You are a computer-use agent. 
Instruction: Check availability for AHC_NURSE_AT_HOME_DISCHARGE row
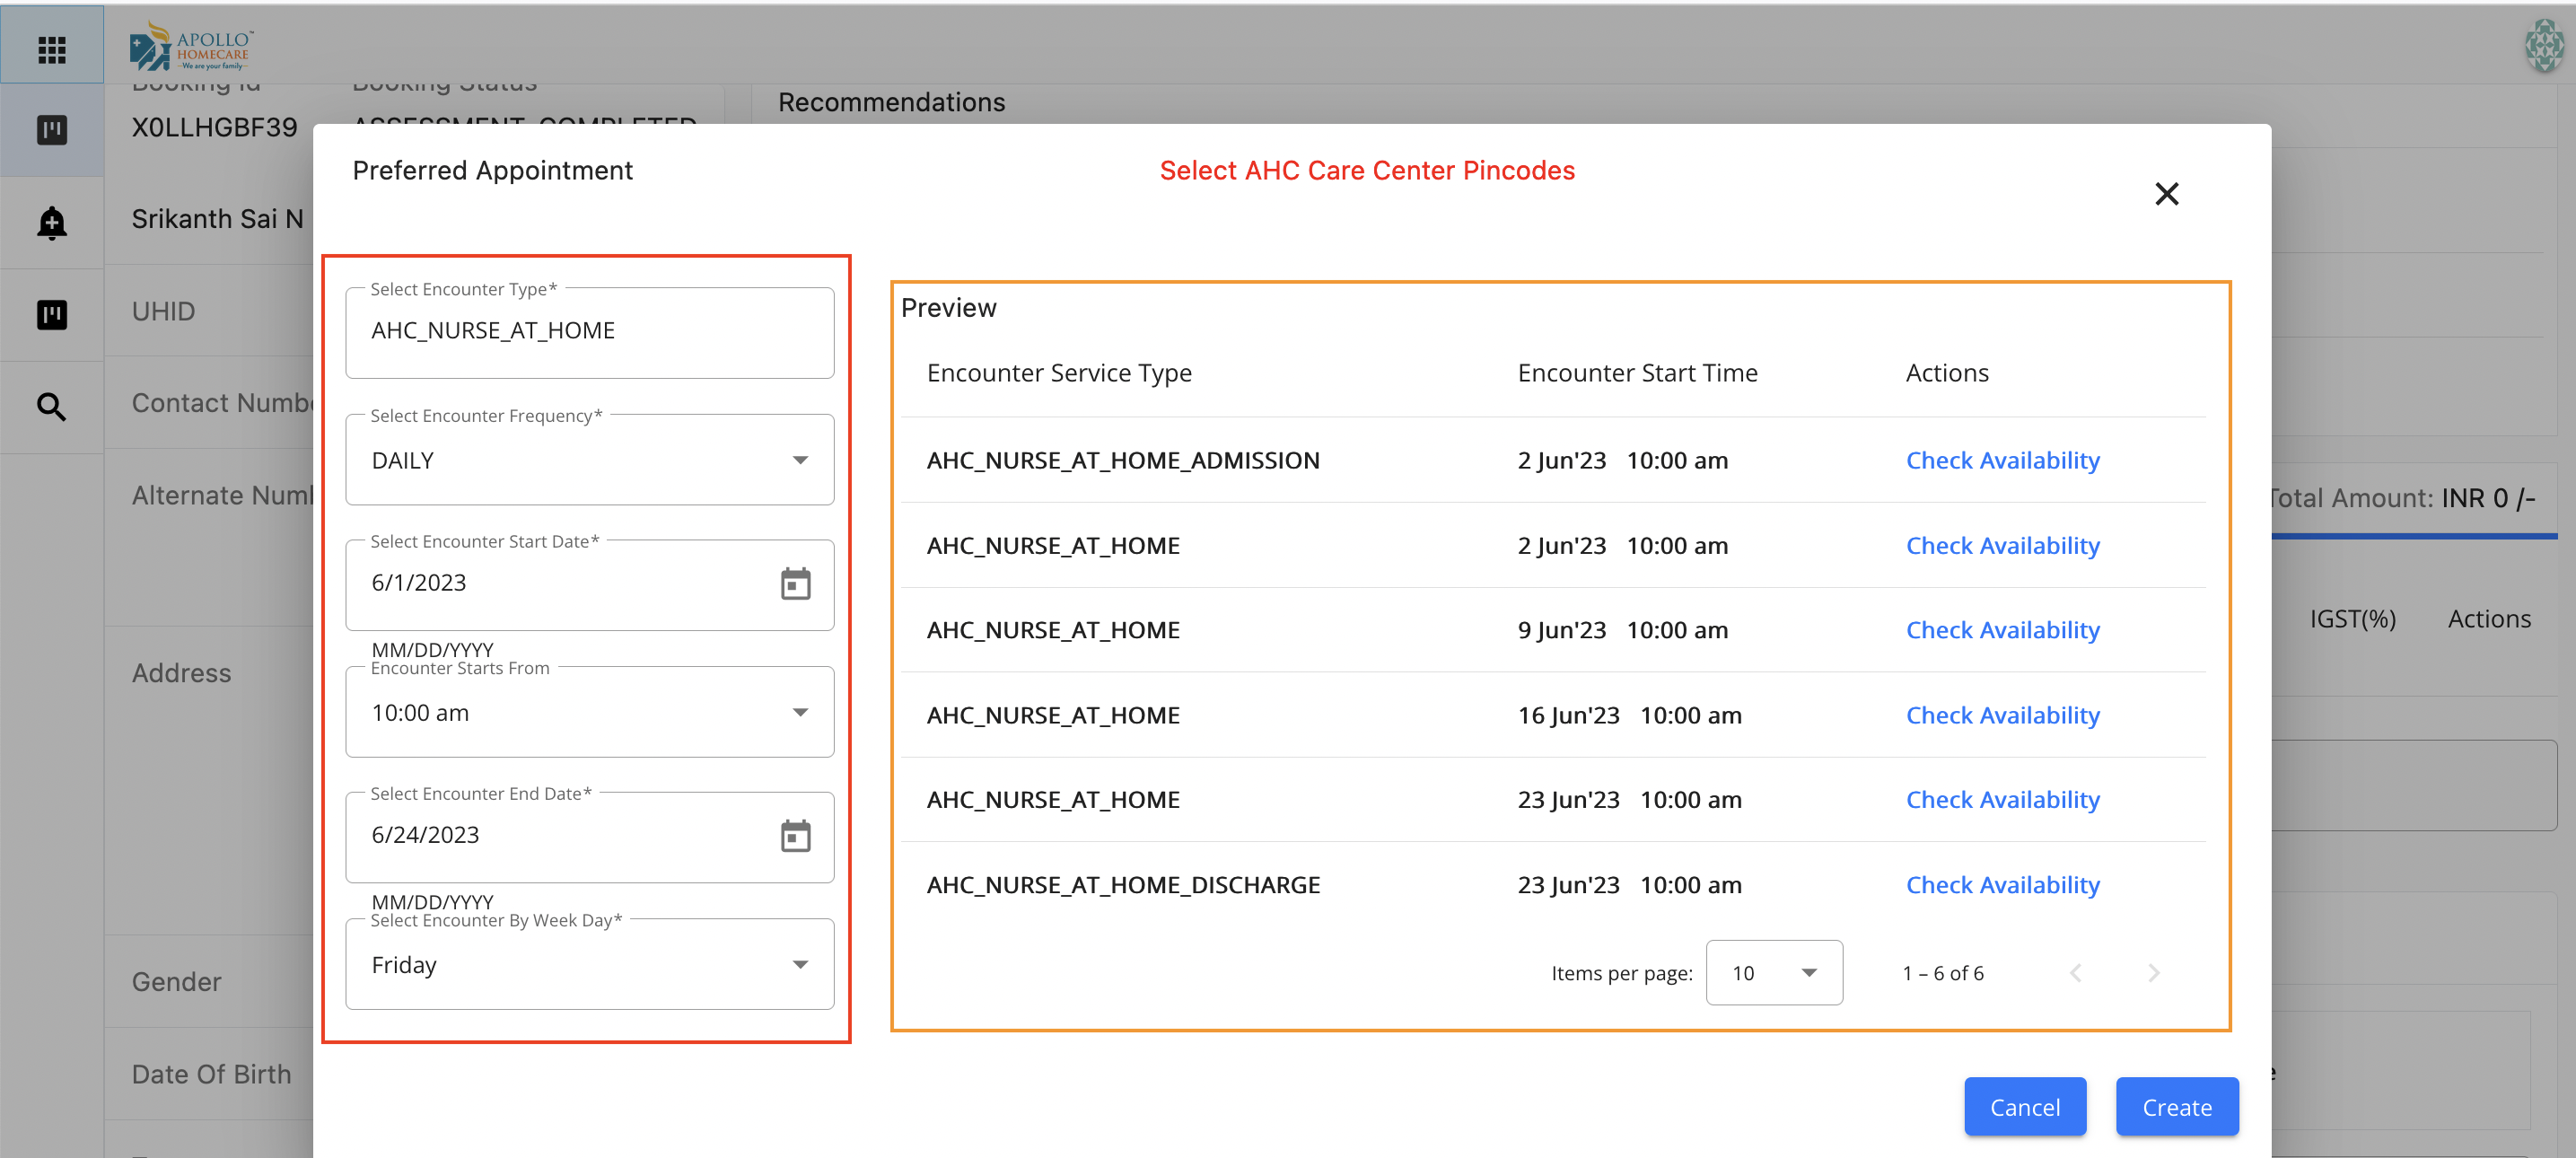click(2002, 884)
